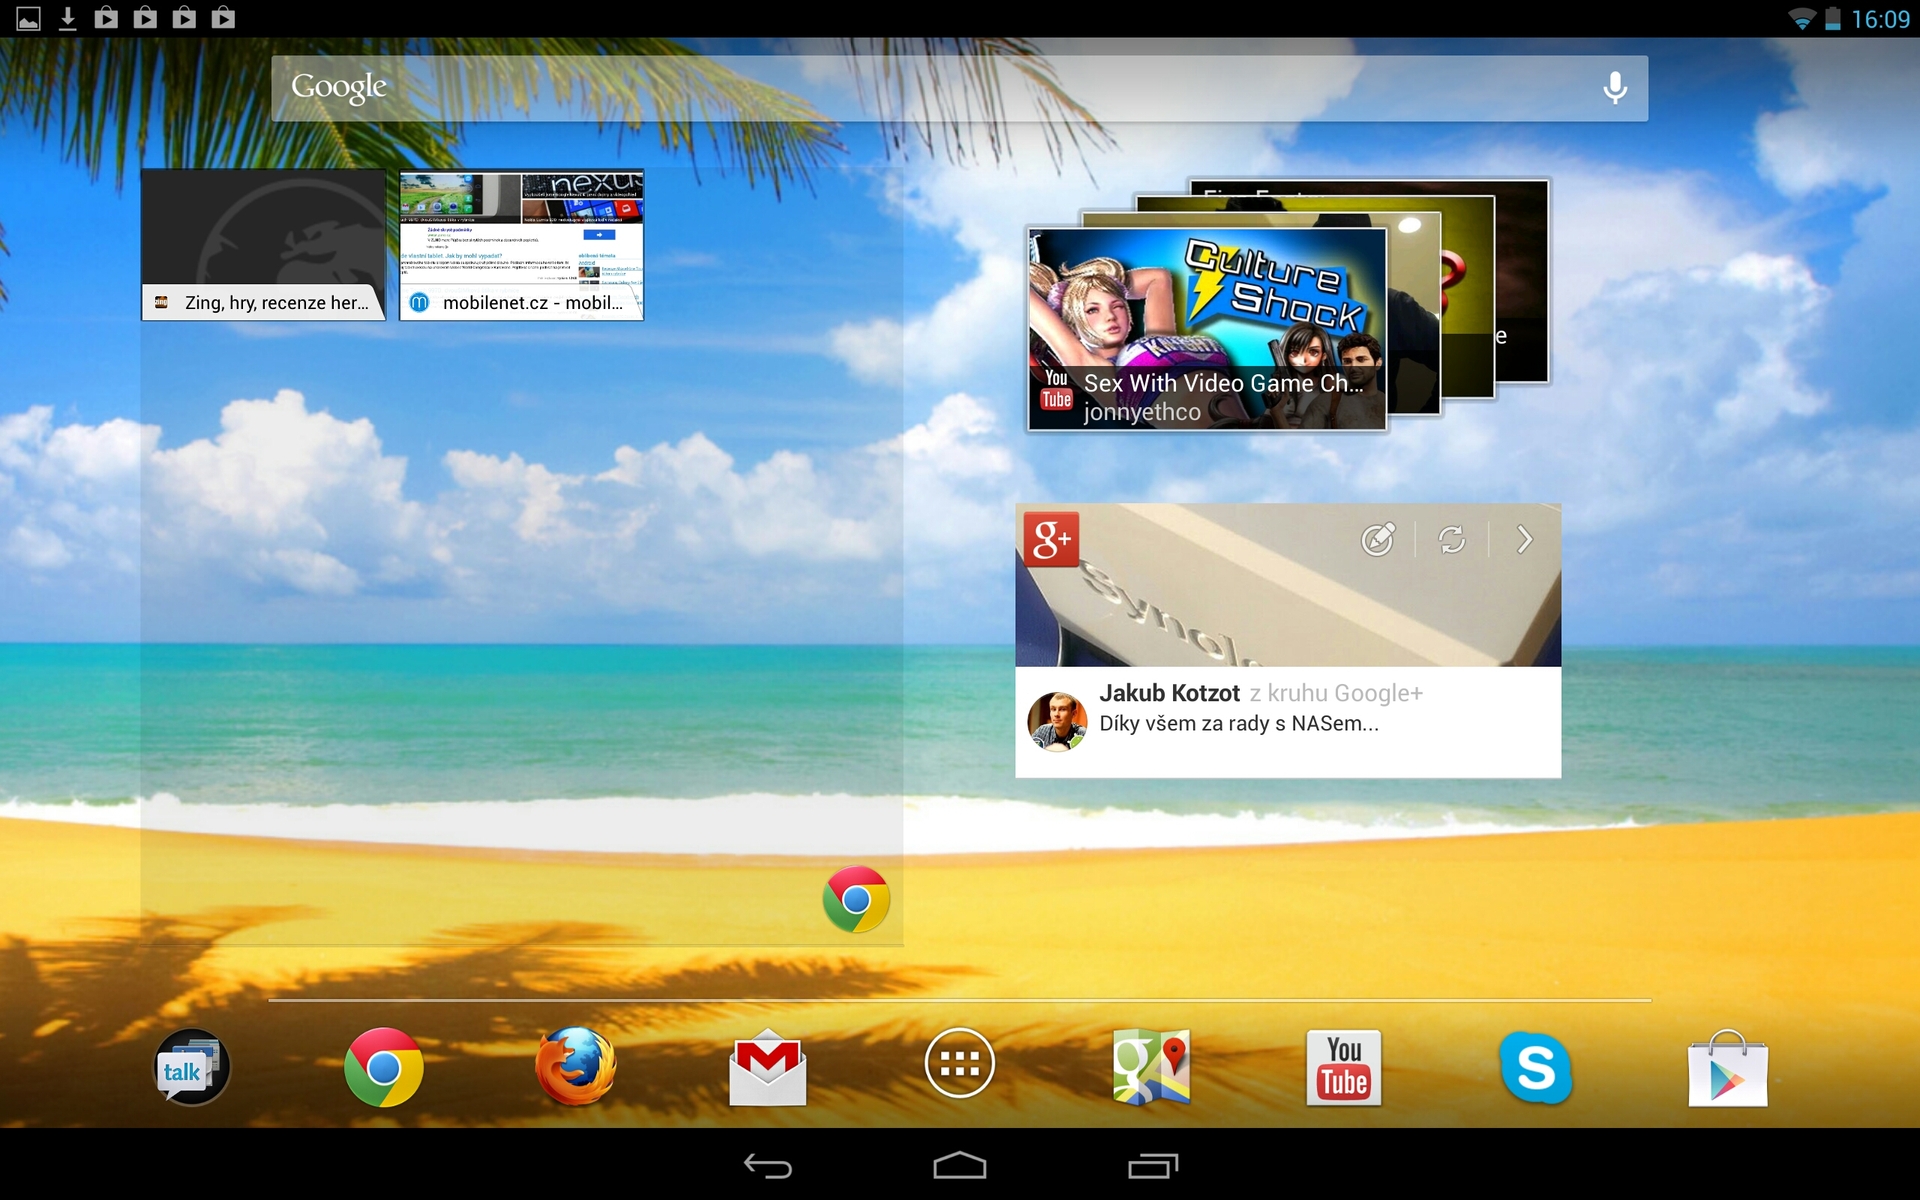
Task: Tap the download notification icon
Action: [67, 18]
